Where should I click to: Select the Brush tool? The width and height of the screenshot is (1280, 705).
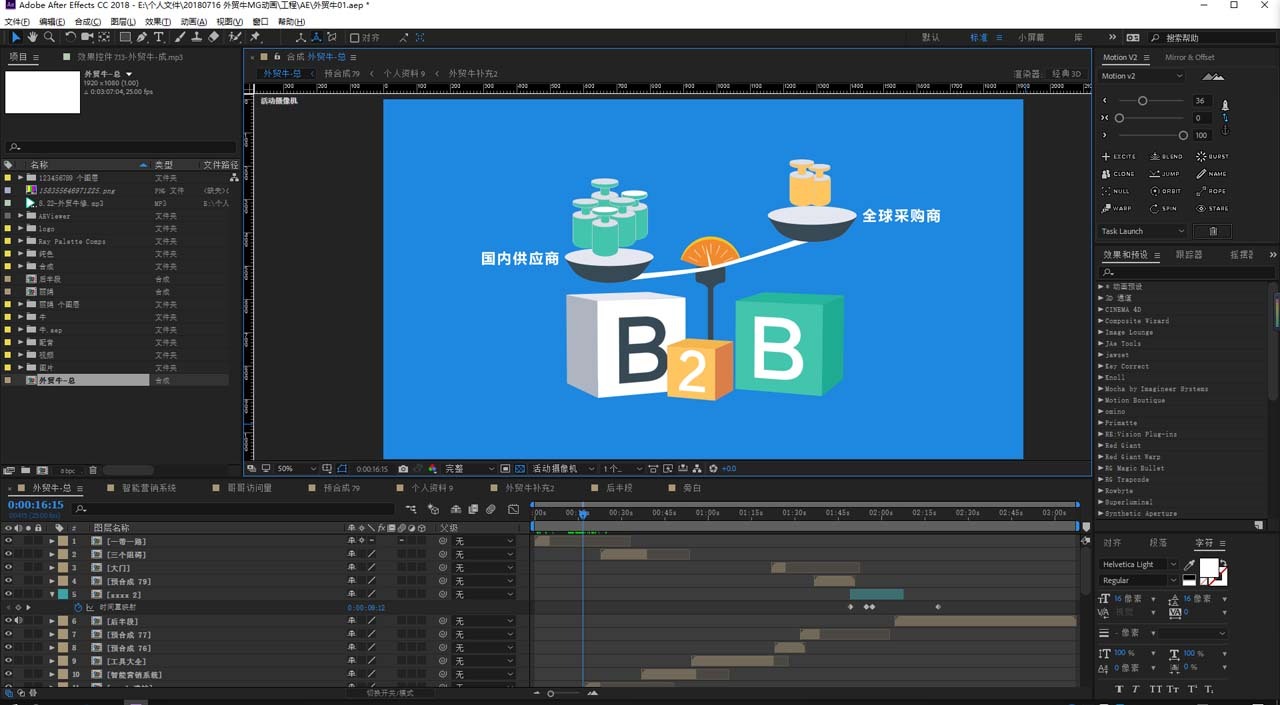pos(180,37)
